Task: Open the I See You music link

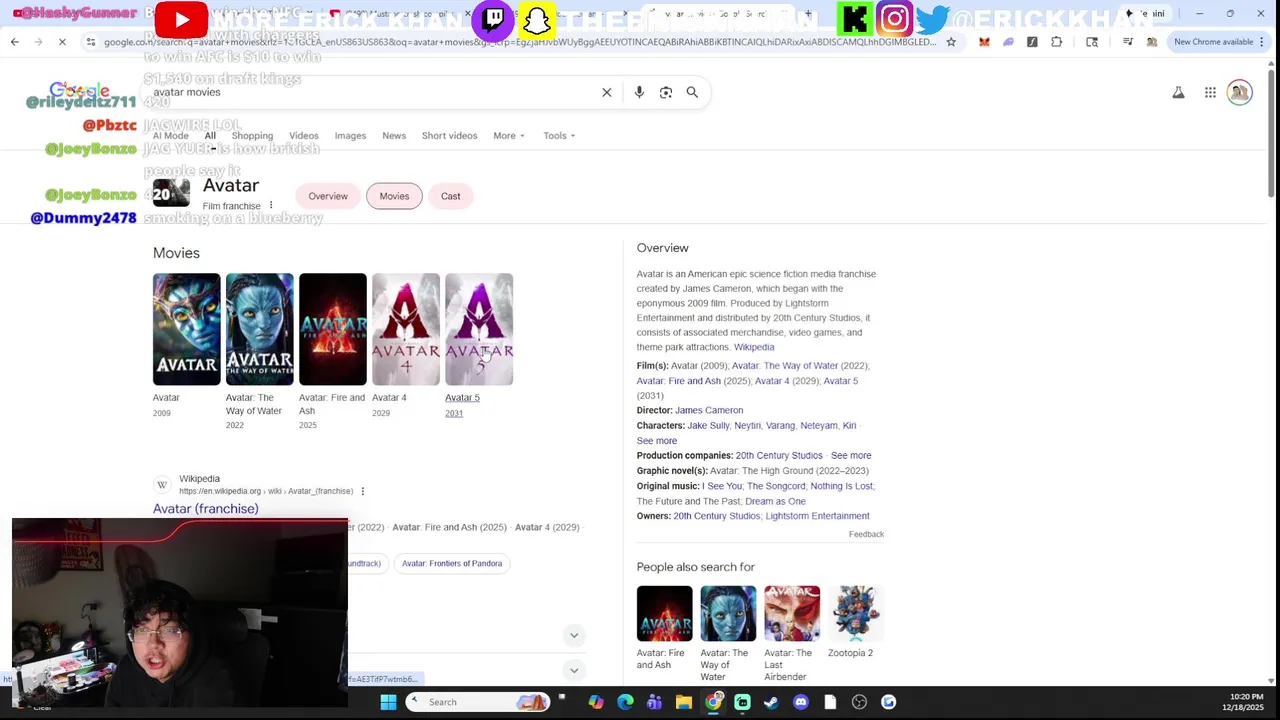Action: [722, 486]
